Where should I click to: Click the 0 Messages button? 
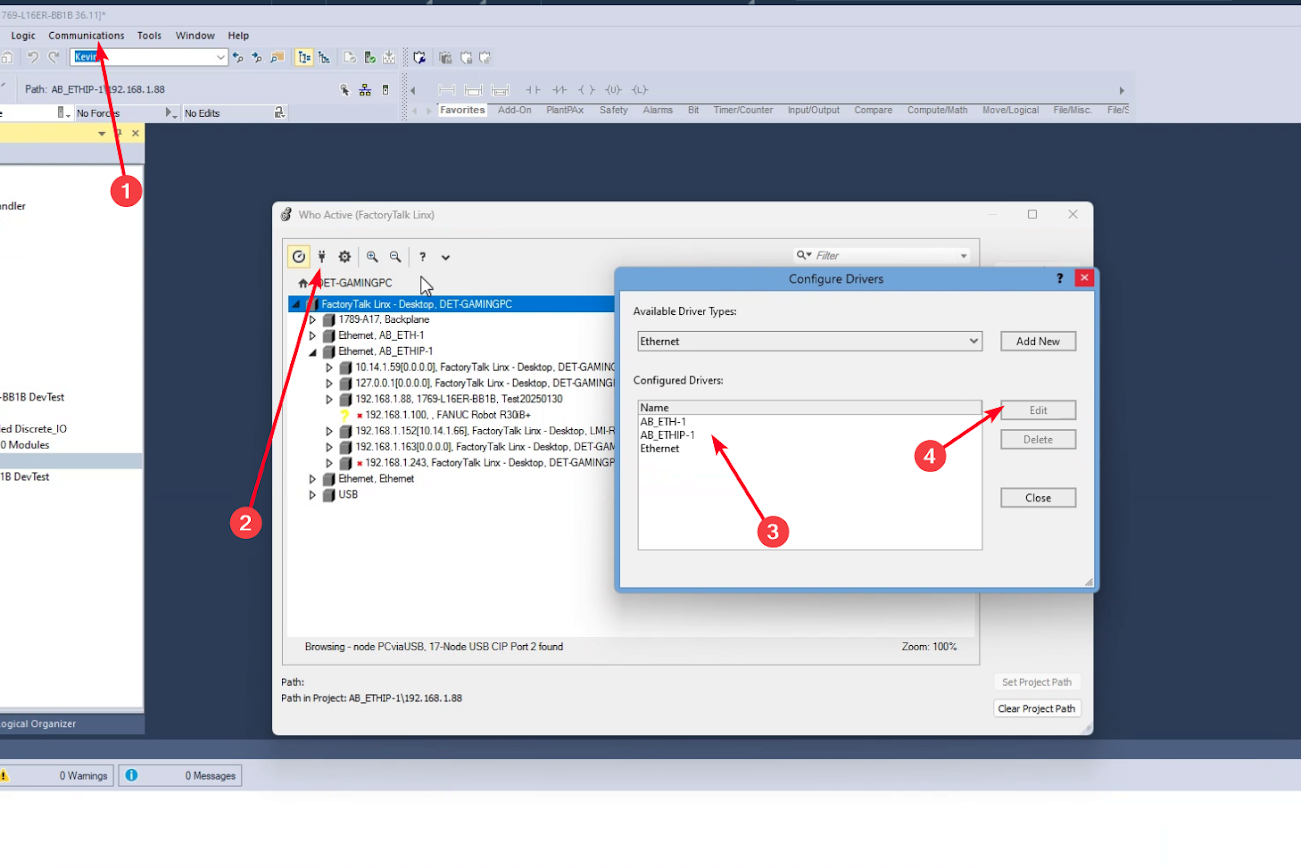(x=180, y=775)
